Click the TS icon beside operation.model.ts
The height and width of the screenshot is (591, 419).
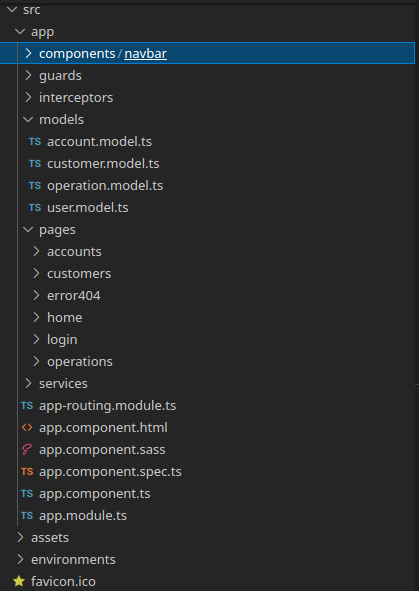pos(35,185)
